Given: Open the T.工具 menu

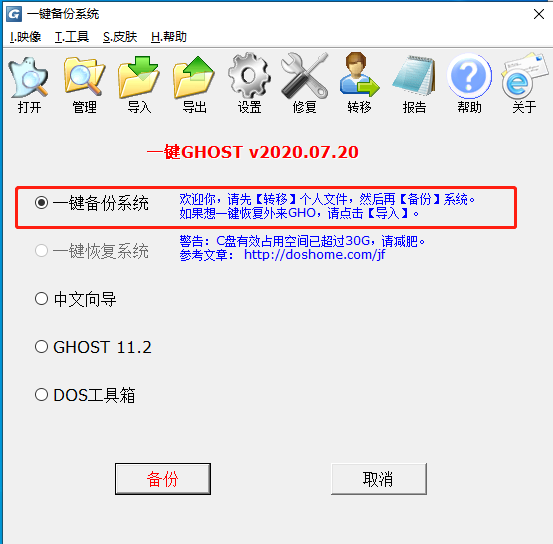Looking at the screenshot, I should (x=72, y=37).
